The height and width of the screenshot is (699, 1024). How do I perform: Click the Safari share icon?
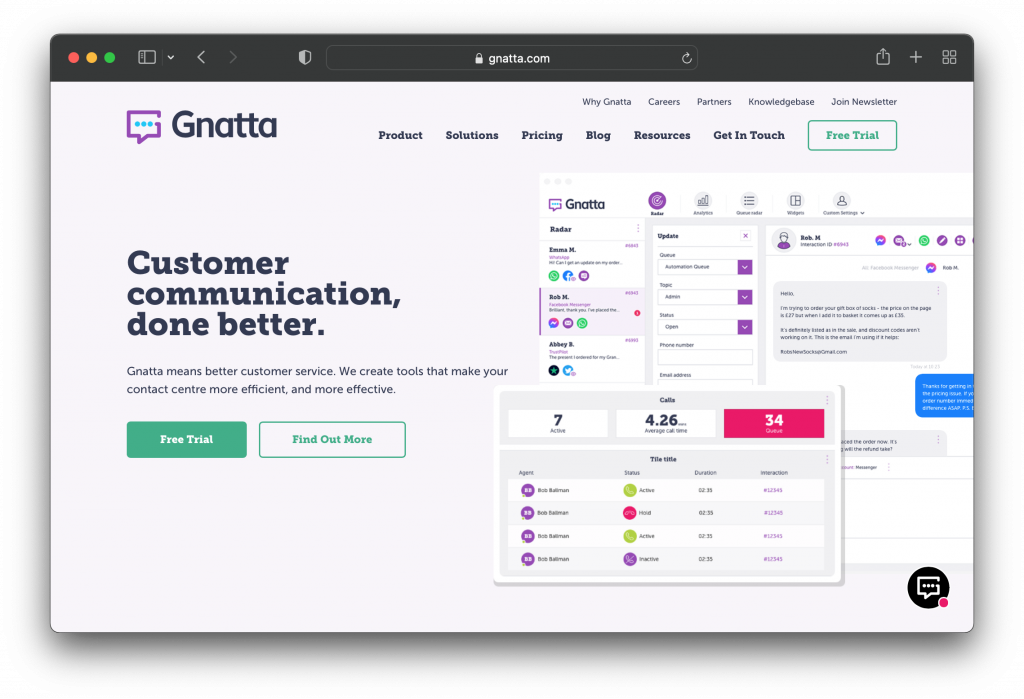883,58
